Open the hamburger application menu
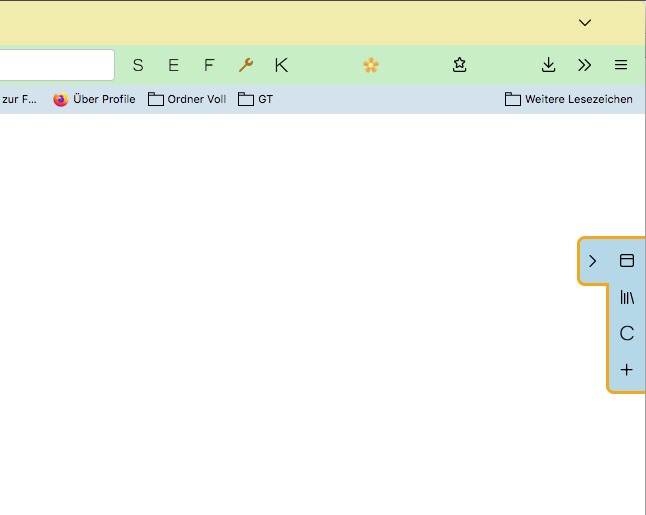This screenshot has width=646, height=515. click(x=621, y=65)
